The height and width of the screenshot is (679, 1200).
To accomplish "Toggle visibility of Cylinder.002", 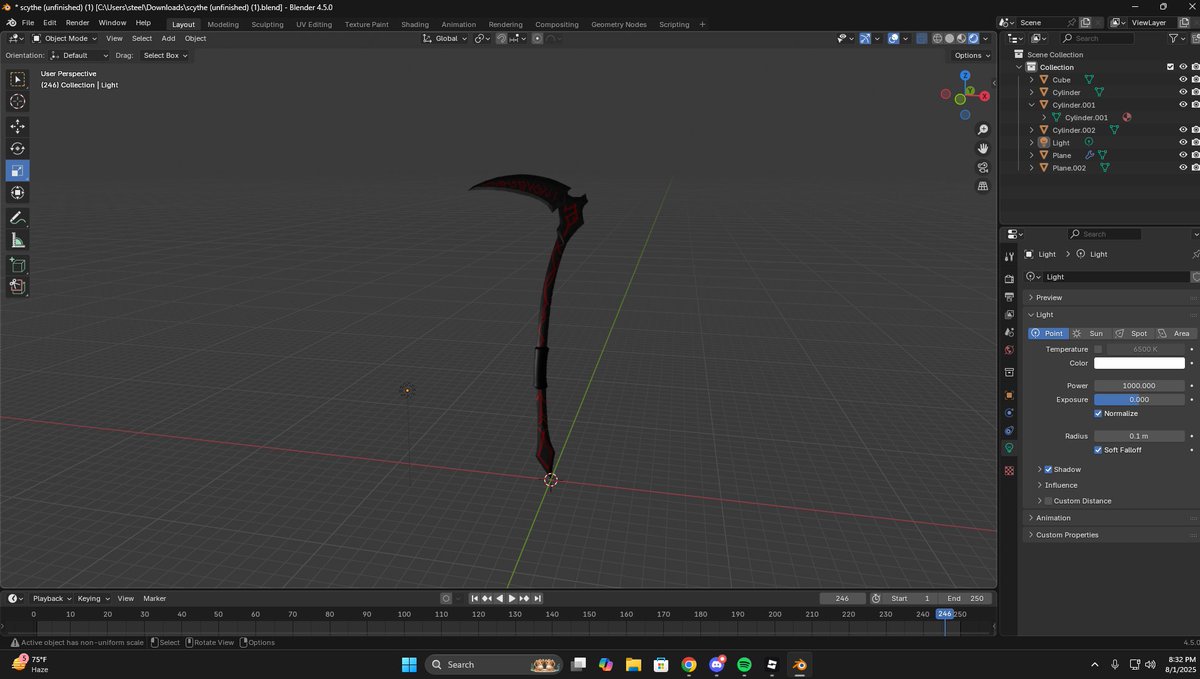I will pyautogui.click(x=1183, y=130).
